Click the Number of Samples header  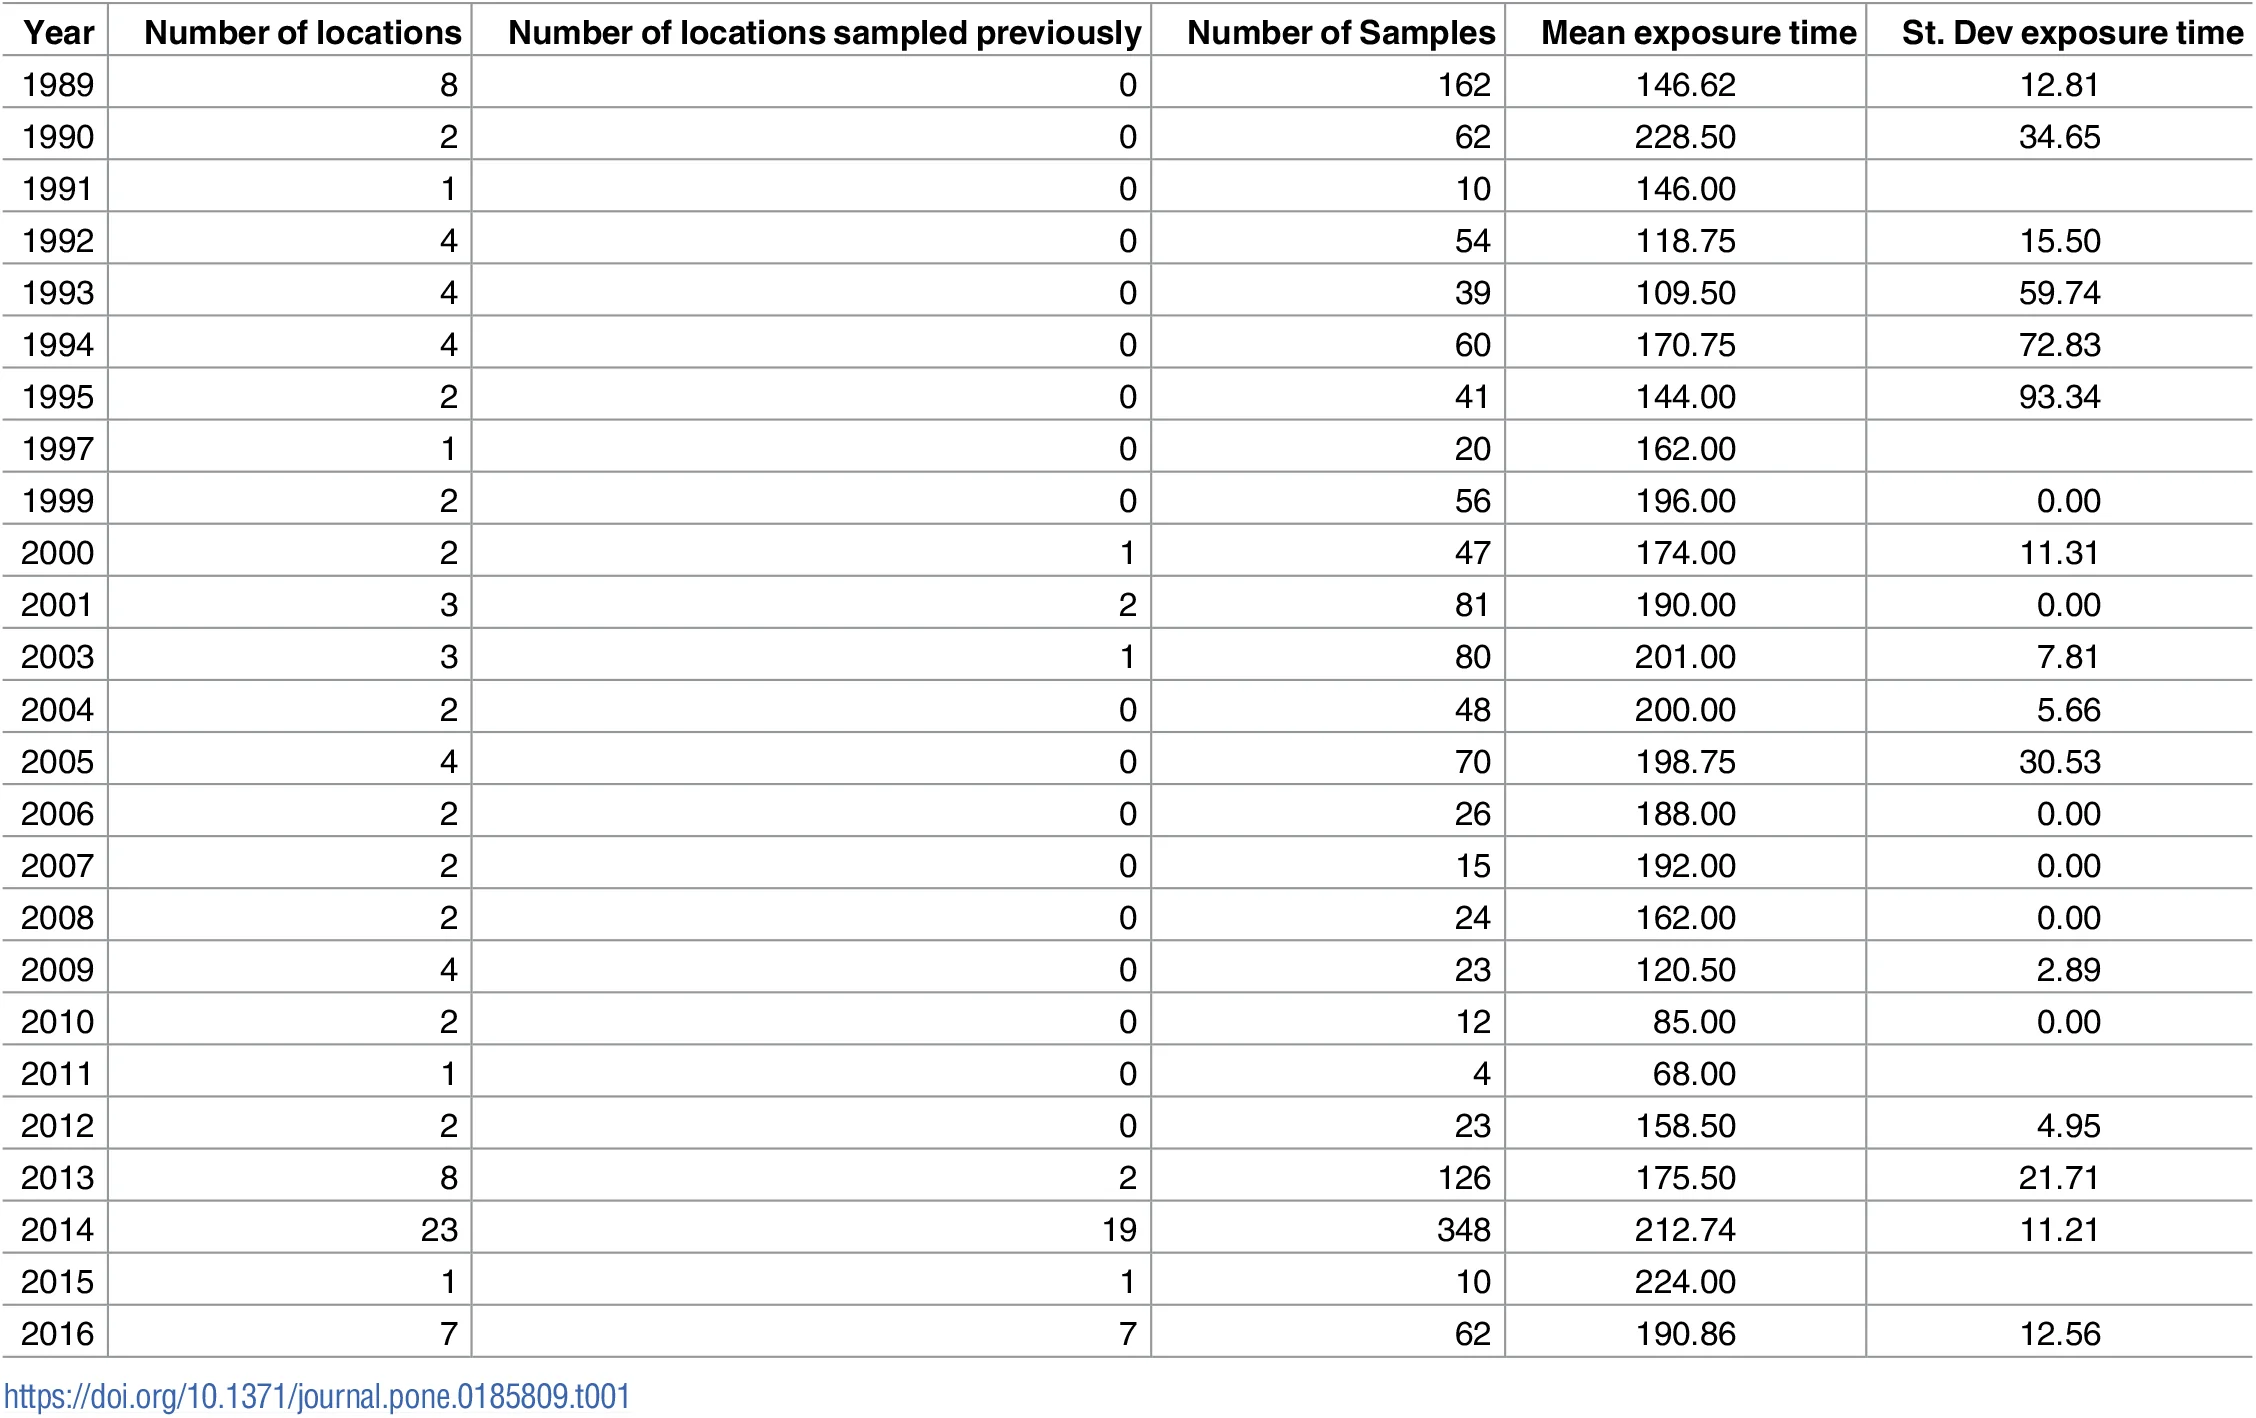[1340, 33]
